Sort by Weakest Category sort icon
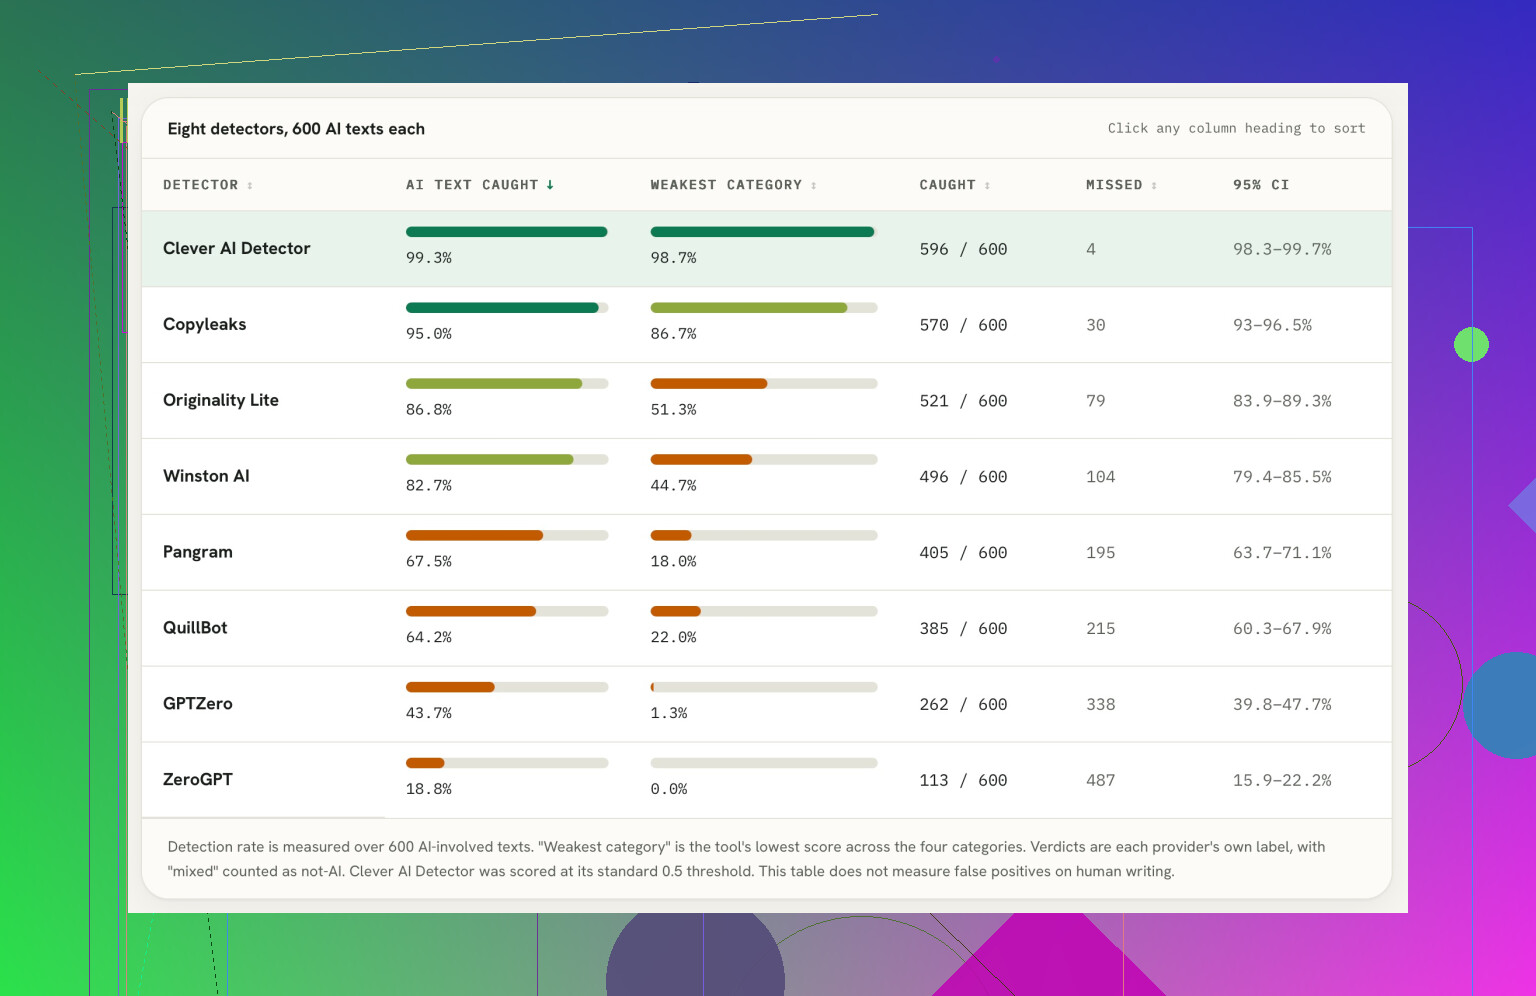The image size is (1536, 996). click(814, 185)
